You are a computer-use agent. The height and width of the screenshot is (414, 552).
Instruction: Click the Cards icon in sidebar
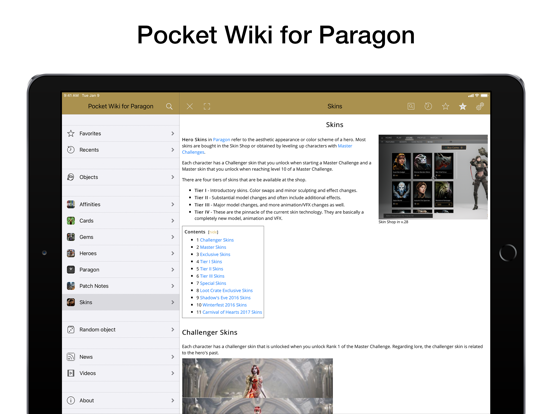coord(71,221)
